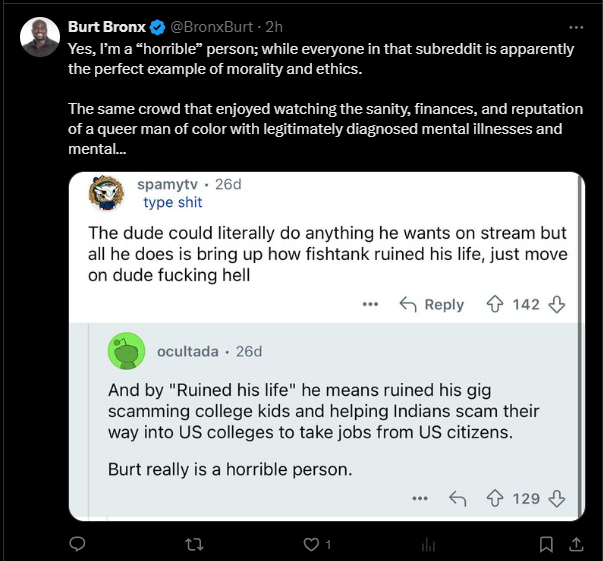
Task: Open more options on ocultada's comment
Action: tap(420, 499)
